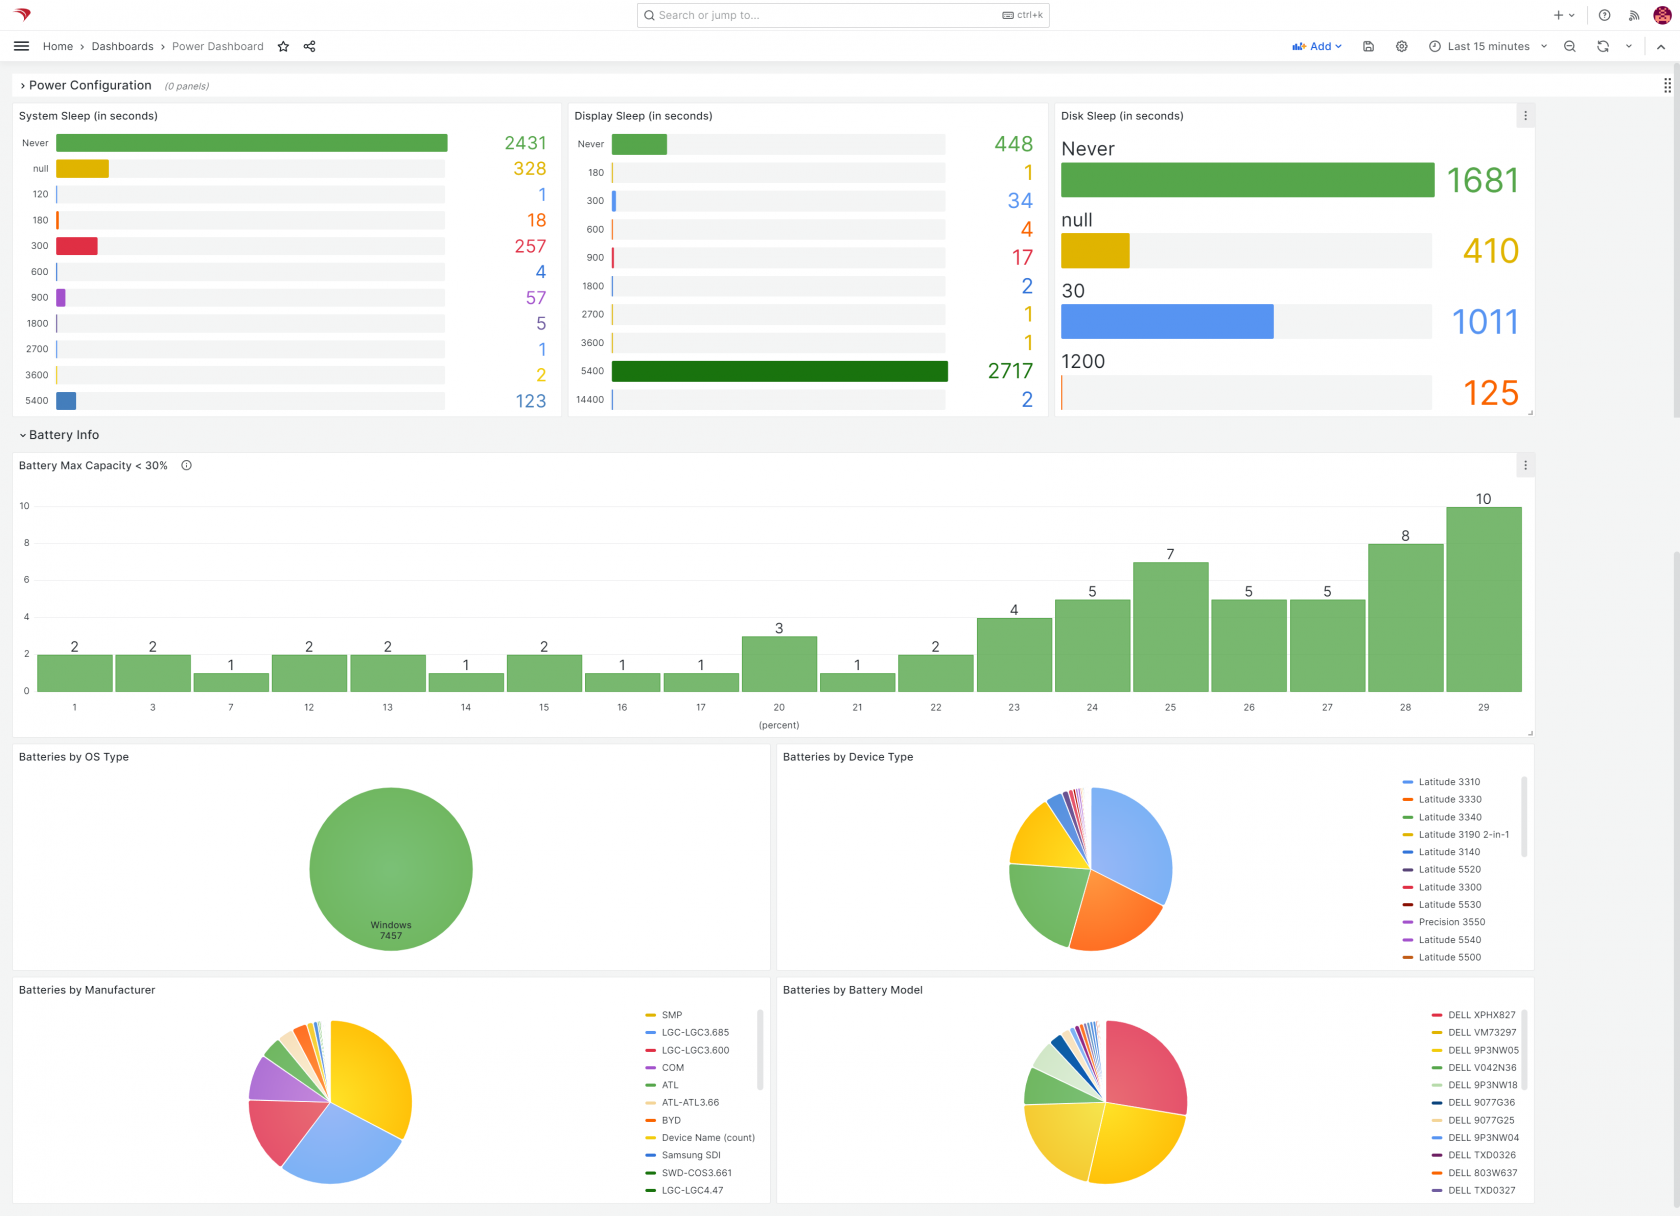Click the BYD legend color swatch

click(651, 1120)
